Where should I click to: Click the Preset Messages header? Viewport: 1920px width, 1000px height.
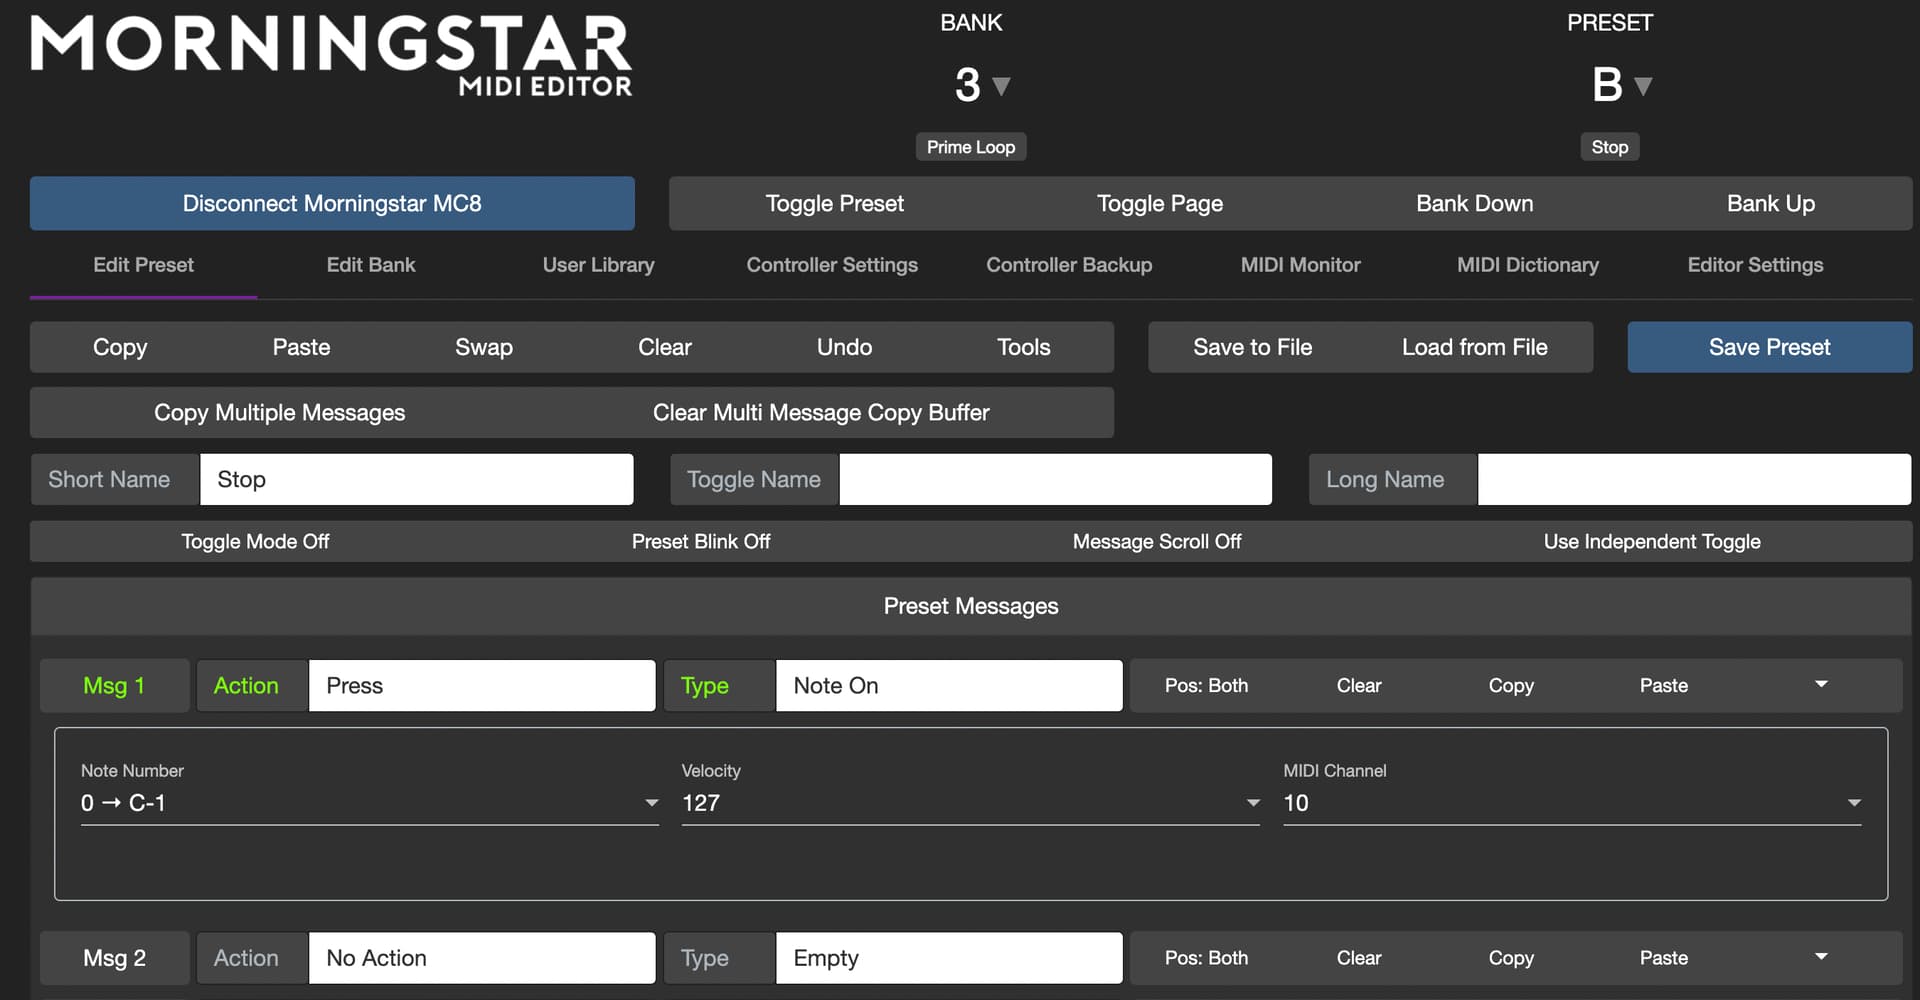pos(971,606)
